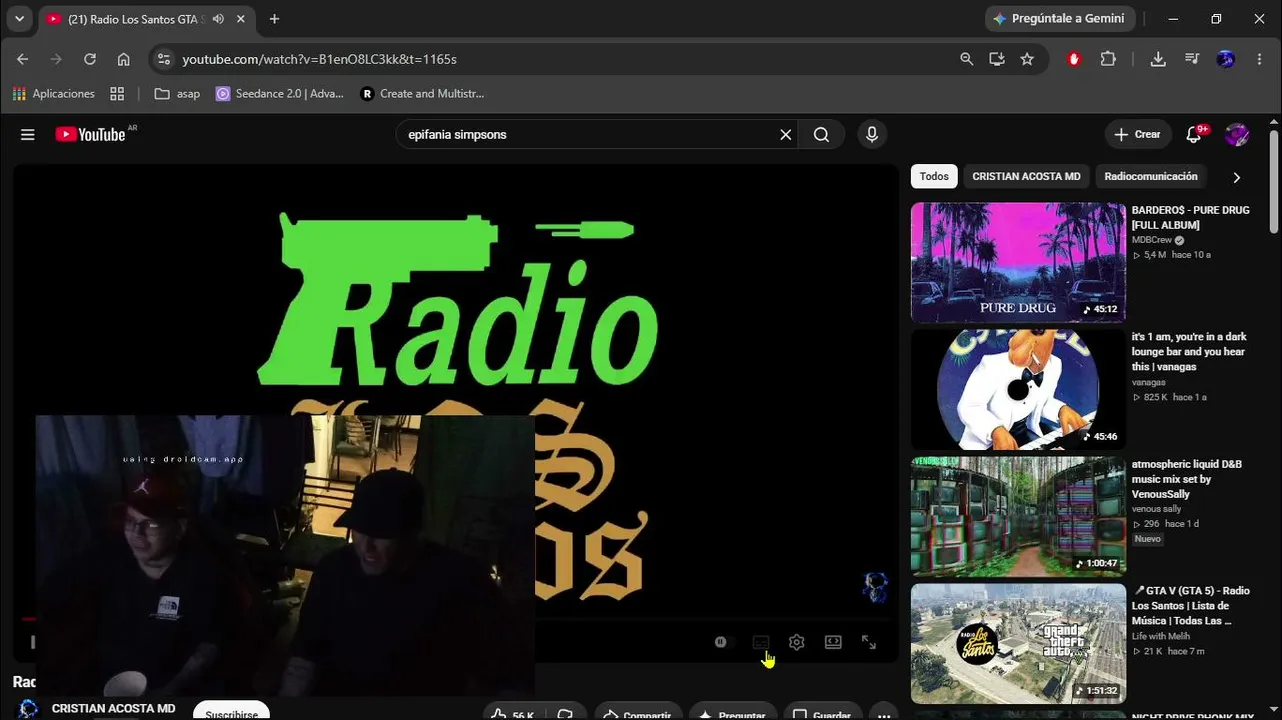Open the channel avatar below the video

[x=29, y=709]
